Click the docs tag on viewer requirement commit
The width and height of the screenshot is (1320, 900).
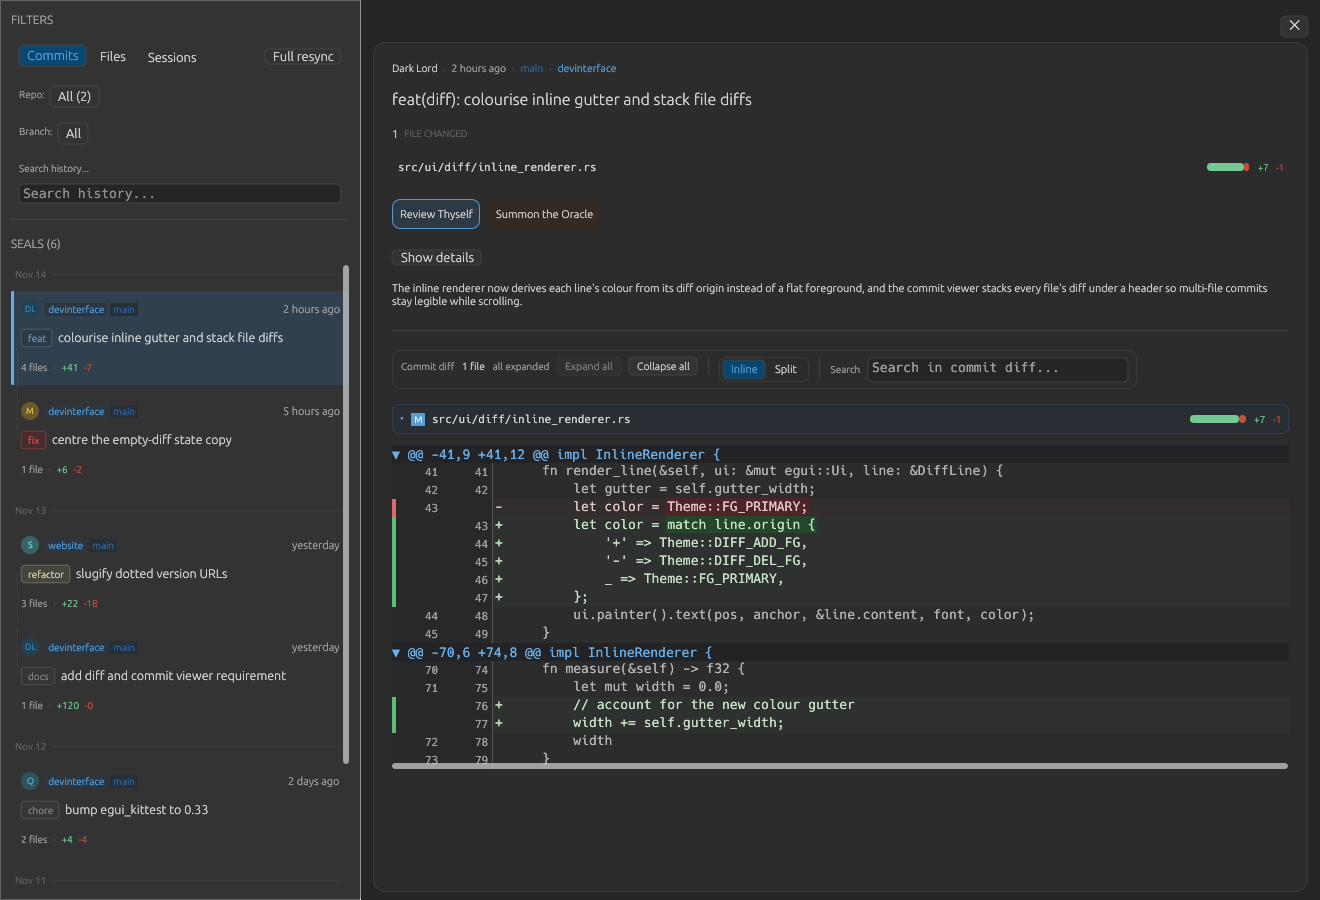point(38,676)
